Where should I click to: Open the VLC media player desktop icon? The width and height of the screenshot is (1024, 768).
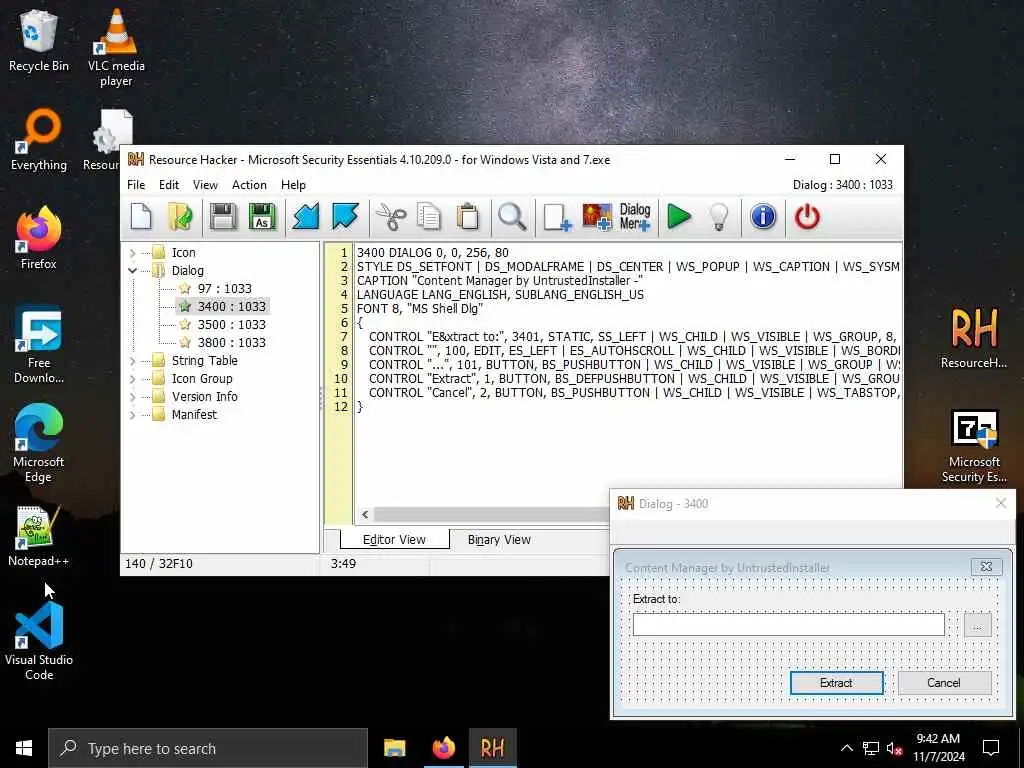116,47
